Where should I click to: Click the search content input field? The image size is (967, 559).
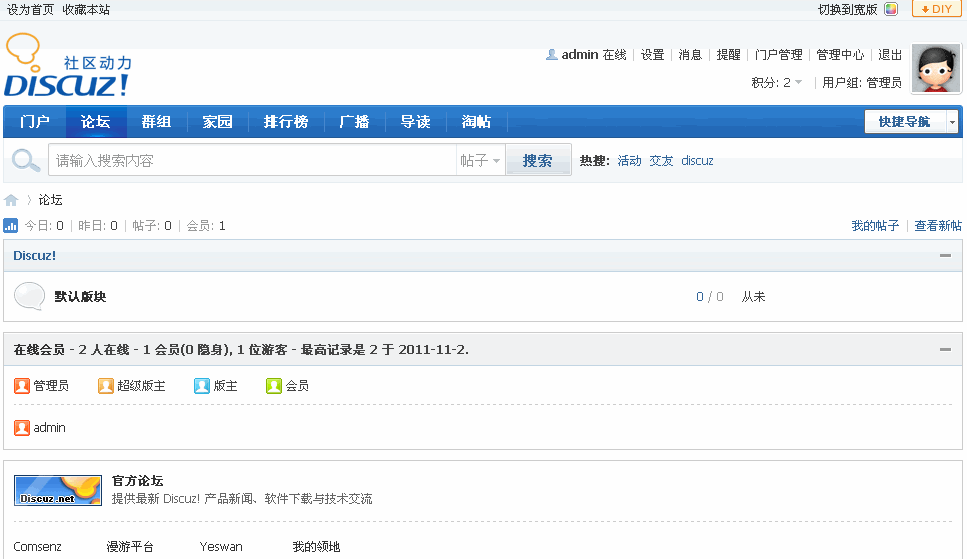point(252,160)
